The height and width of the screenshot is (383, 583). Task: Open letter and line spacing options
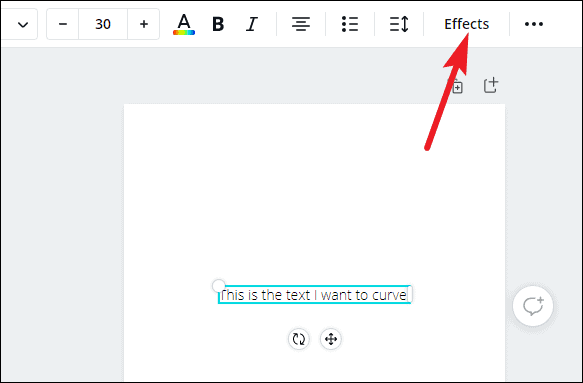pyautogui.click(x=399, y=24)
